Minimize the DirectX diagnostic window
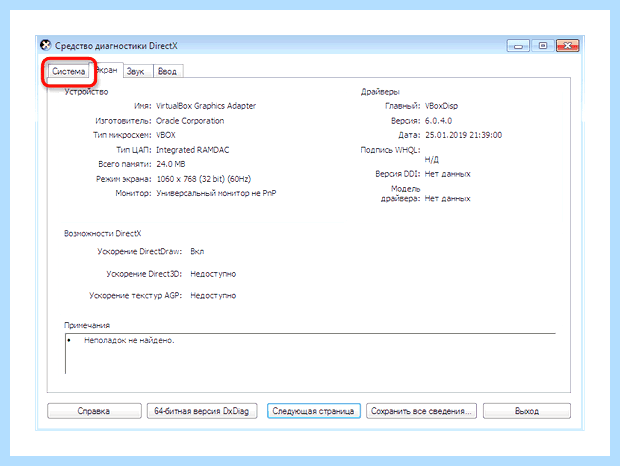The height and width of the screenshot is (466, 620). [x=518, y=46]
